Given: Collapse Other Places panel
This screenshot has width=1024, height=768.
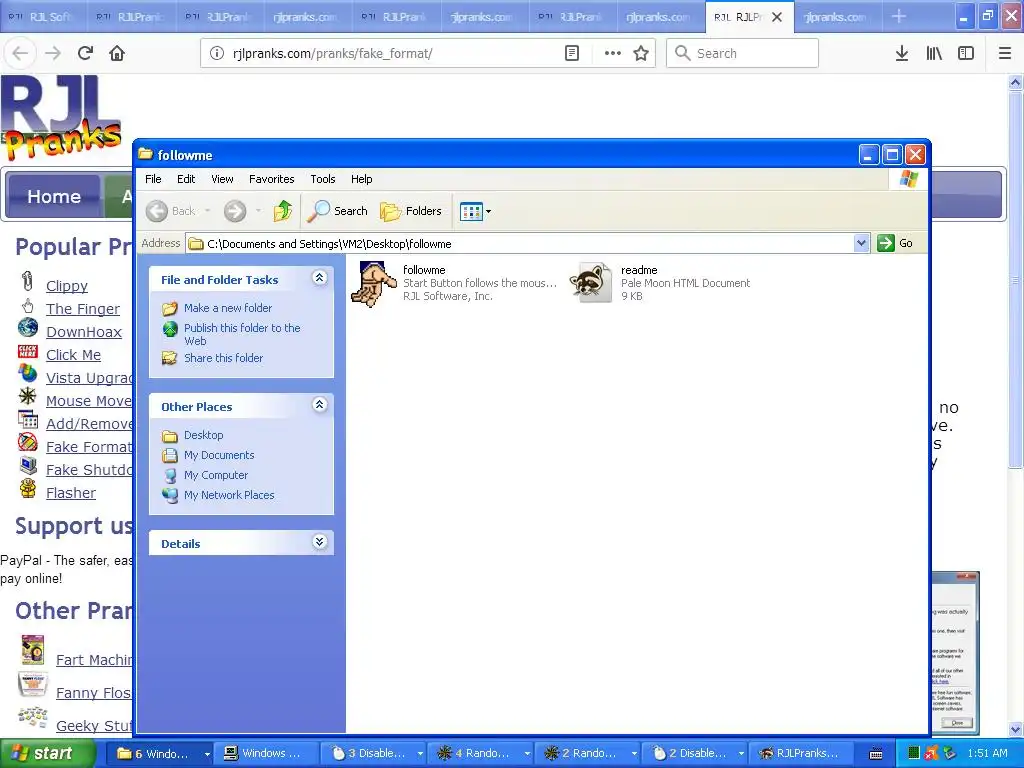Looking at the screenshot, I should (319, 405).
